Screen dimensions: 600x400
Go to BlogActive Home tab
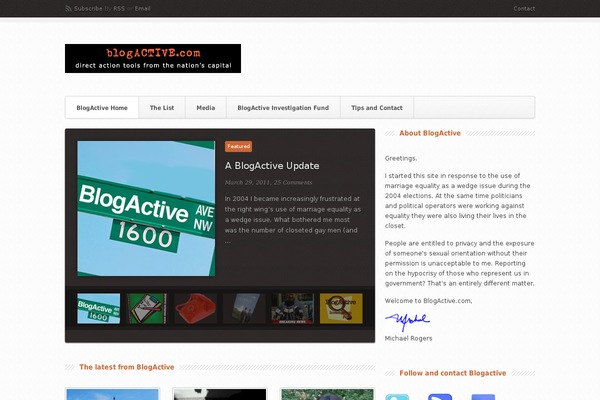coord(102,108)
